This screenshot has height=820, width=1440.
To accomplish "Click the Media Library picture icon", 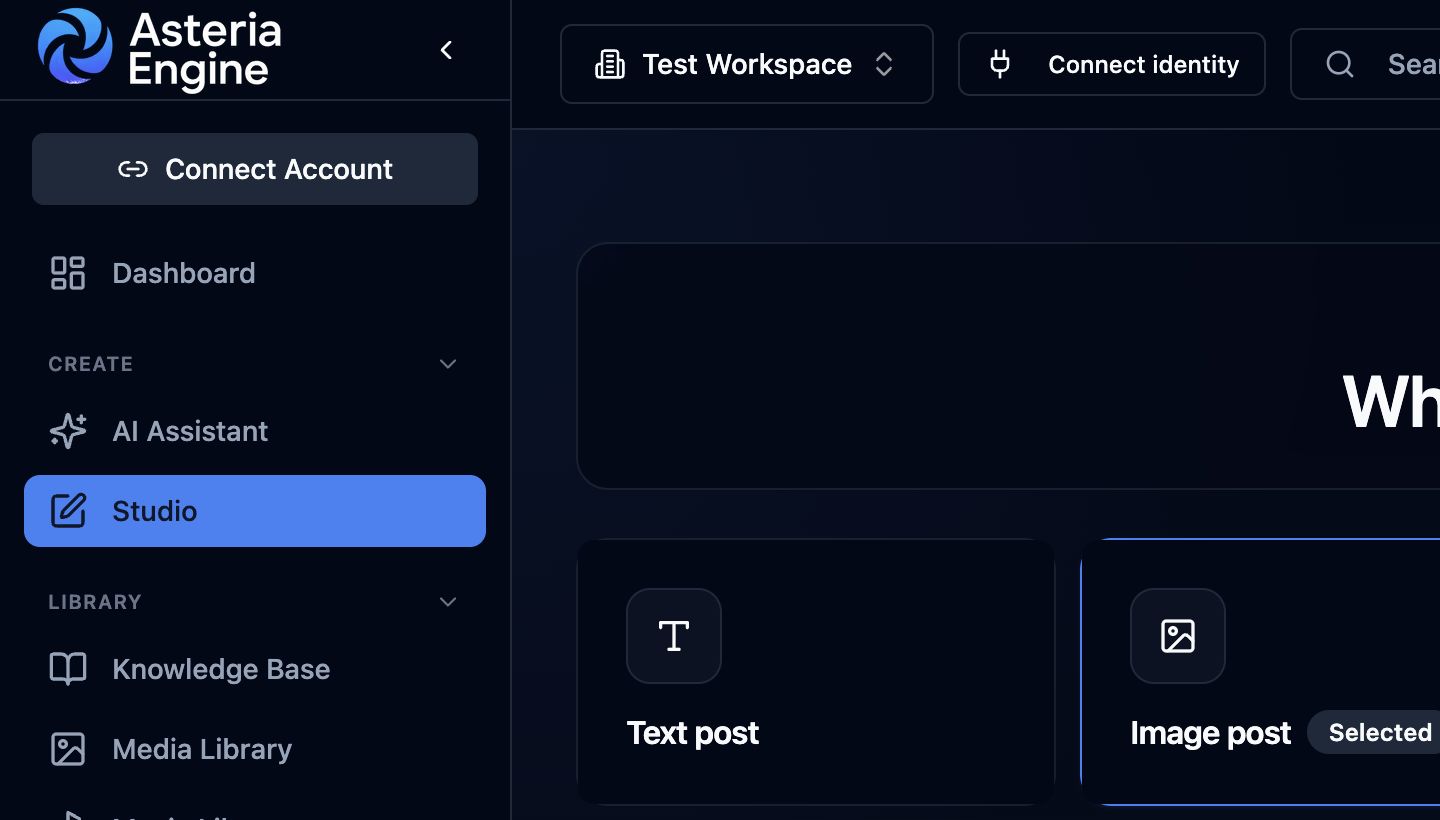I will [68, 749].
